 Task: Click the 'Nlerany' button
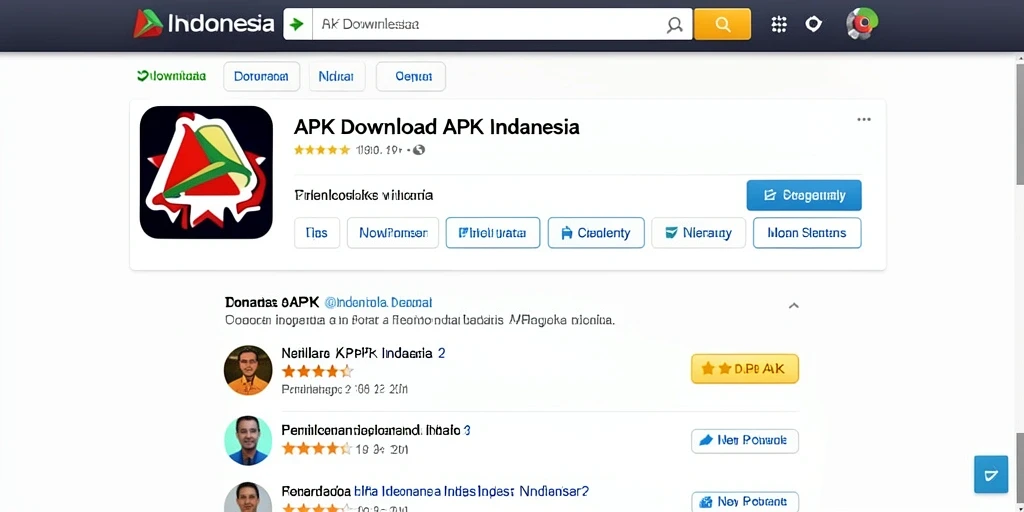[699, 233]
